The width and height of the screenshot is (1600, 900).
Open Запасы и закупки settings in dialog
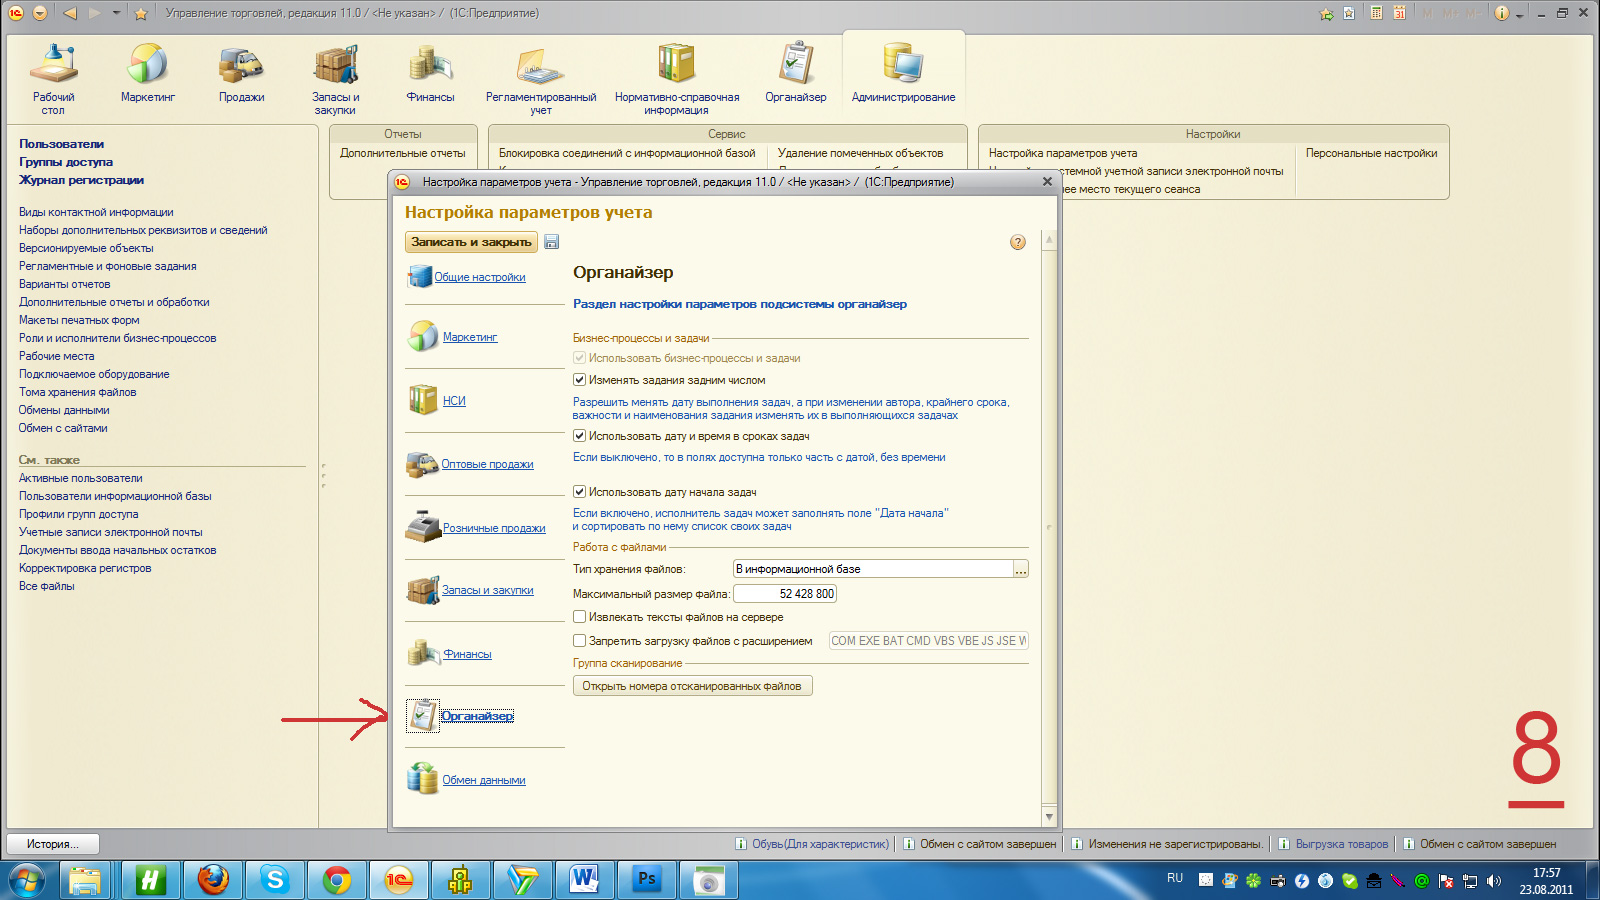click(488, 591)
